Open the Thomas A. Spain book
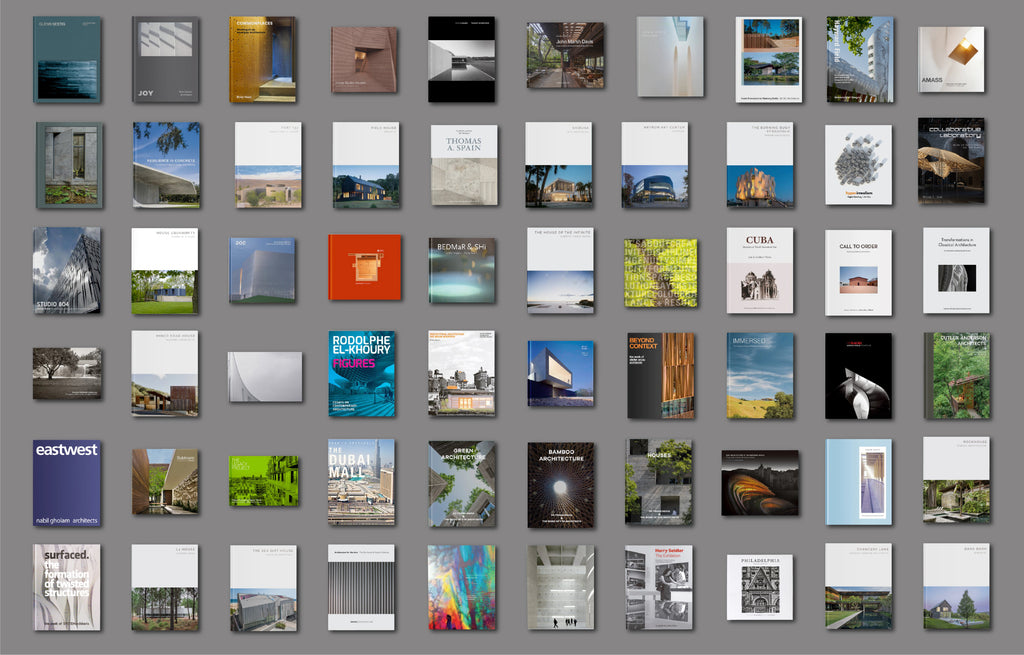The image size is (1024, 655). (464, 165)
